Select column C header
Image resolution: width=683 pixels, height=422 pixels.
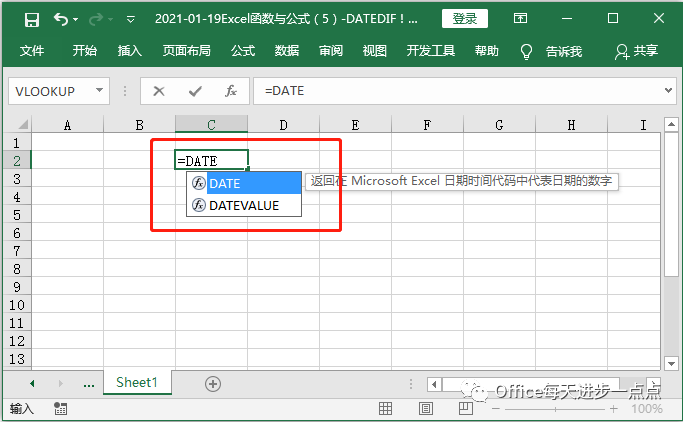pyautogui.click(x=211, y=125)
